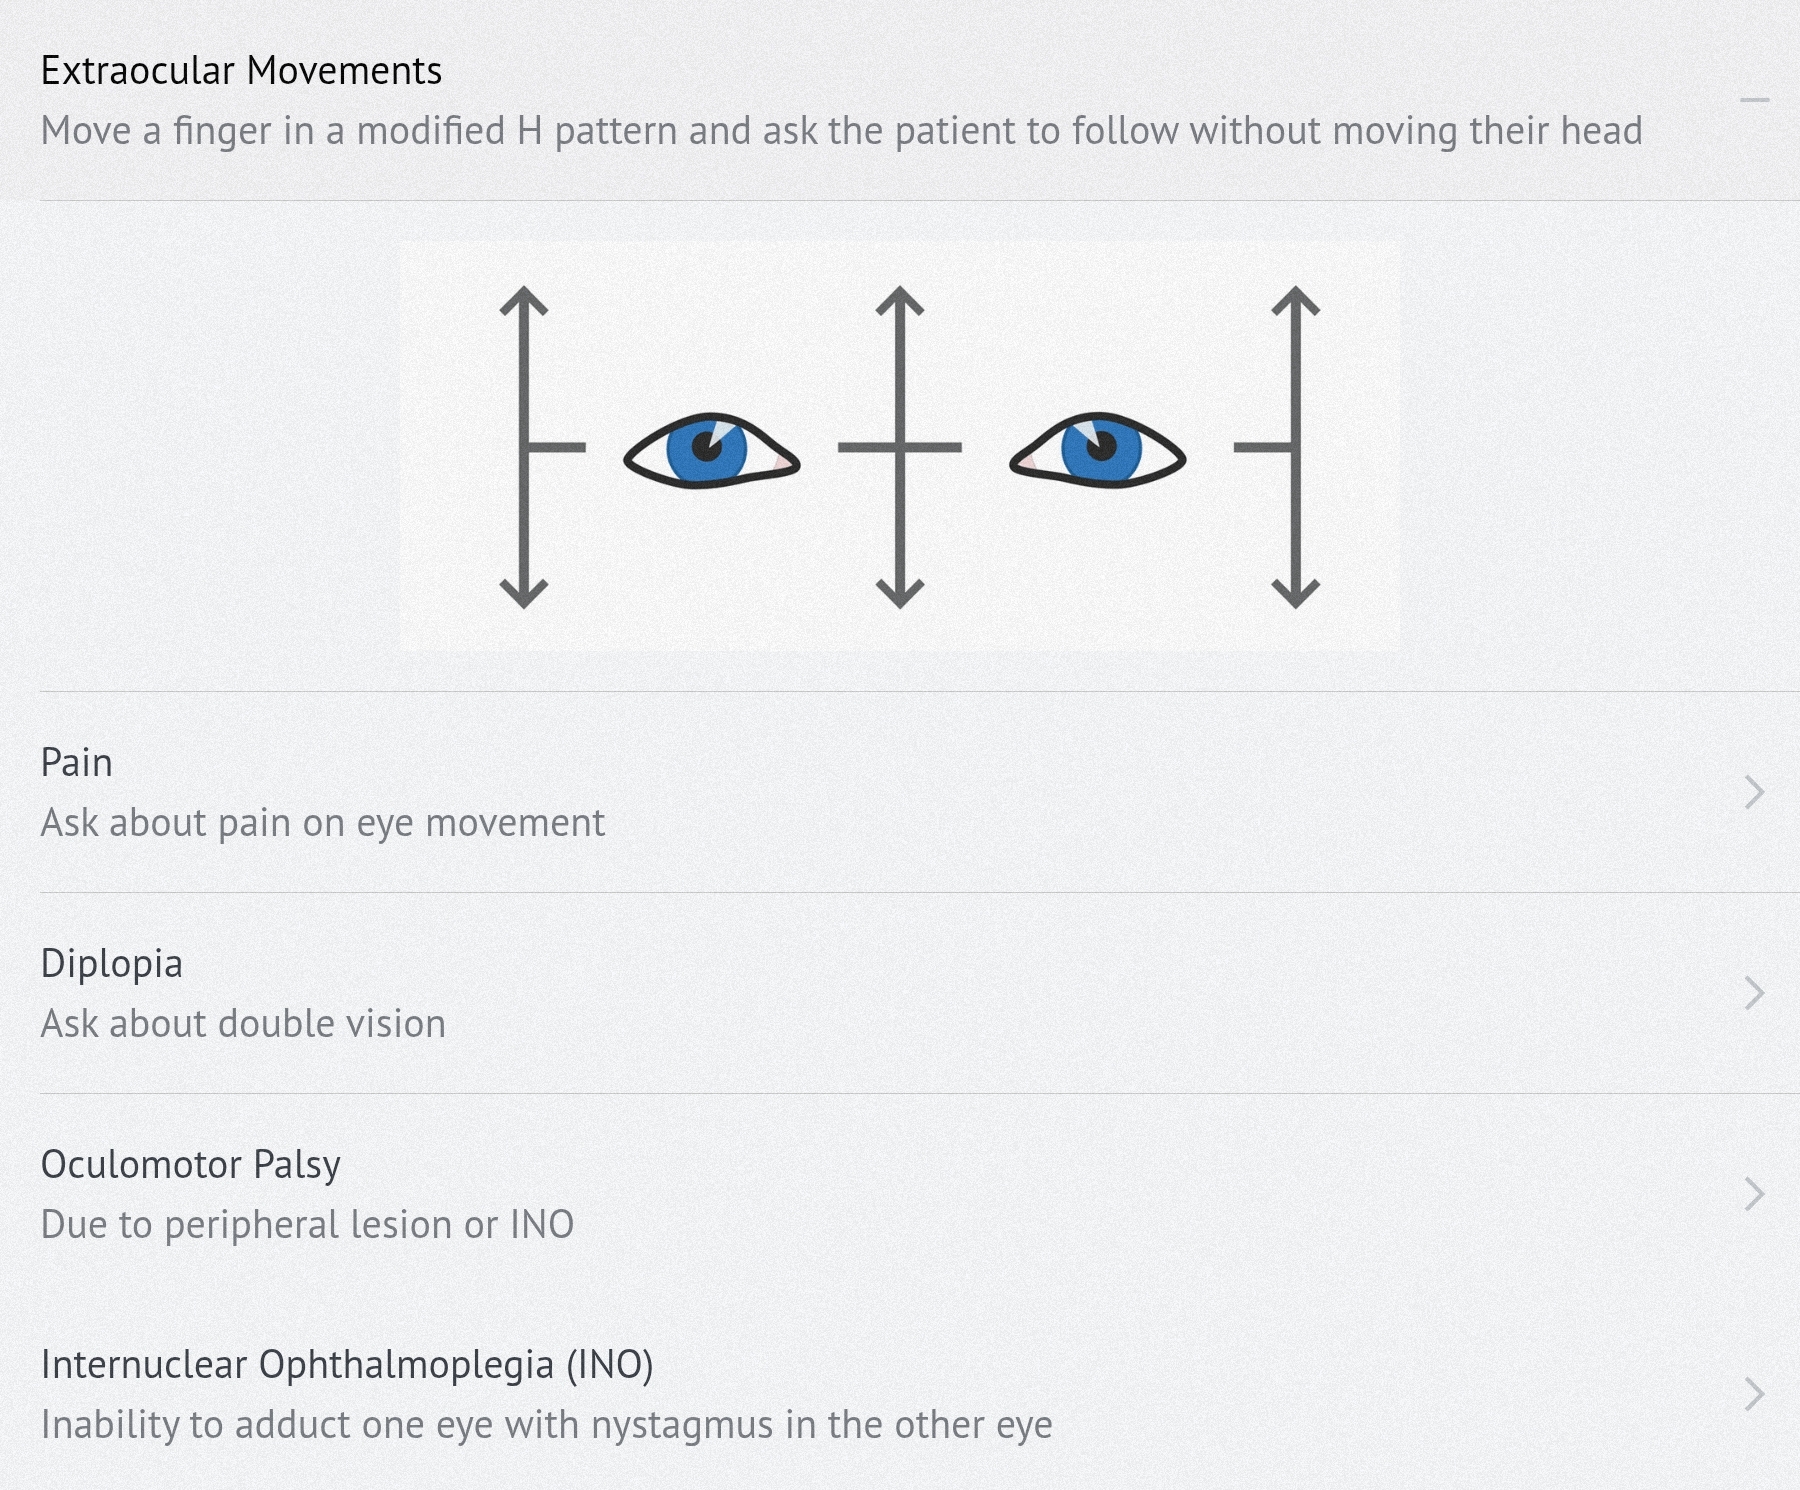Click the left vertical arrow of H pattern
The image size is (1800, 1490).
point(524,447)
